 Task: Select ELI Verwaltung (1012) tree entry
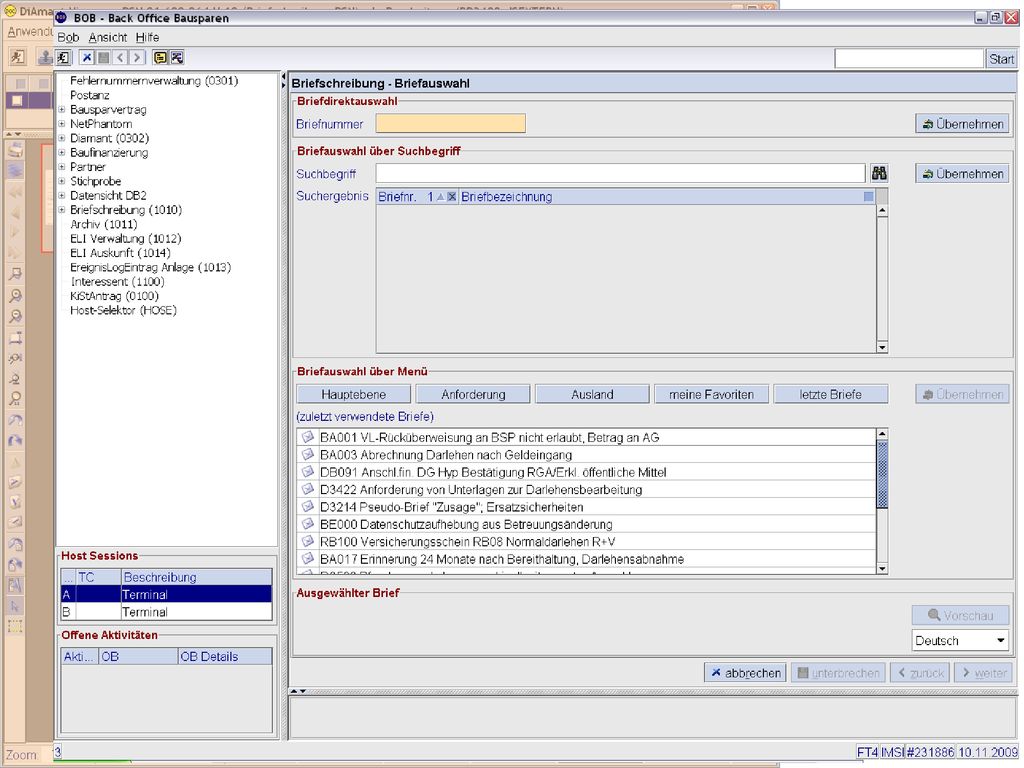click(125, 239)
